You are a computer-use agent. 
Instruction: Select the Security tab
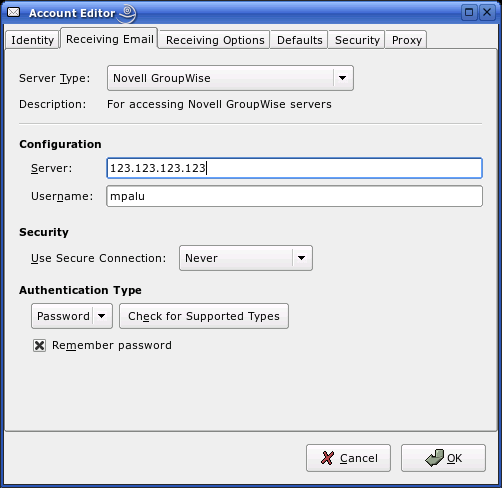[x=357, y=40]
